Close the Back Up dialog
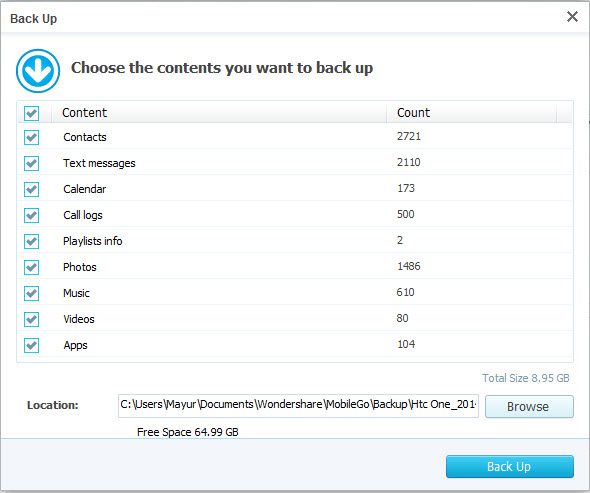The width and height of the screenshot is (590, 493). pos(572,17)
